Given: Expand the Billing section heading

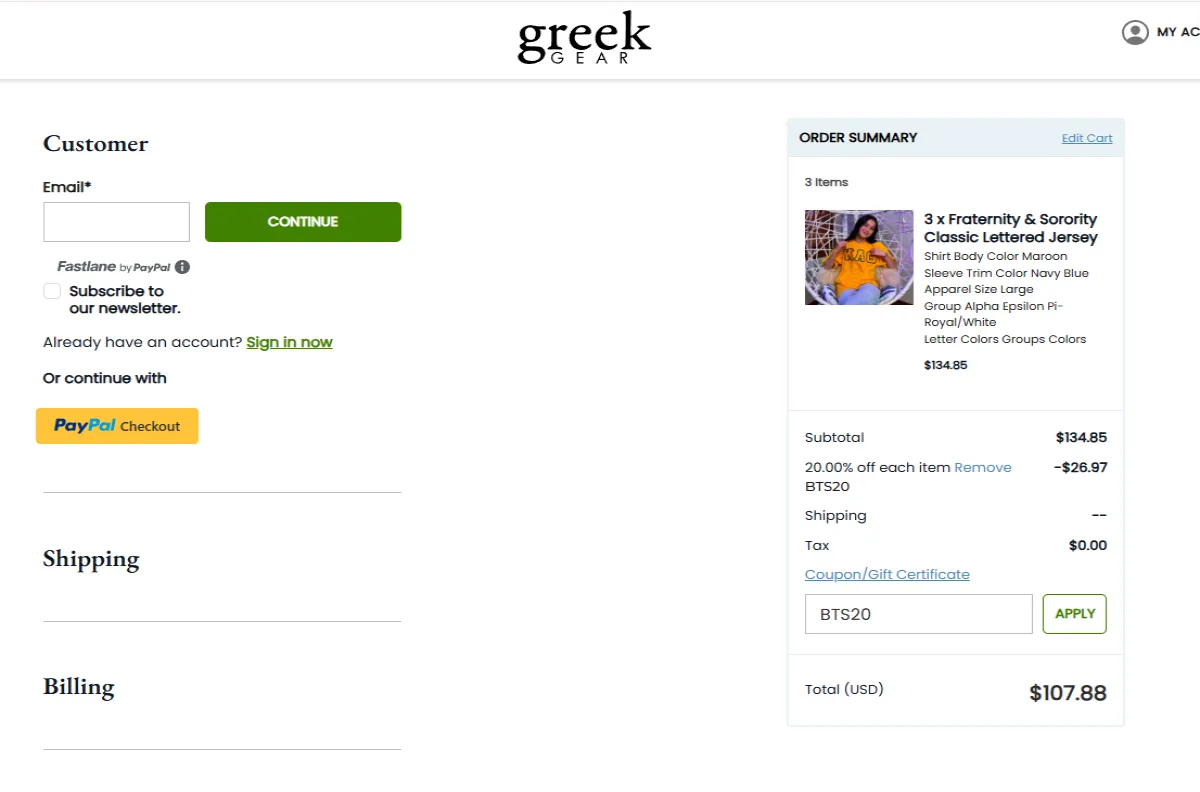Looking at the screenshot, I should coord(79,687).
